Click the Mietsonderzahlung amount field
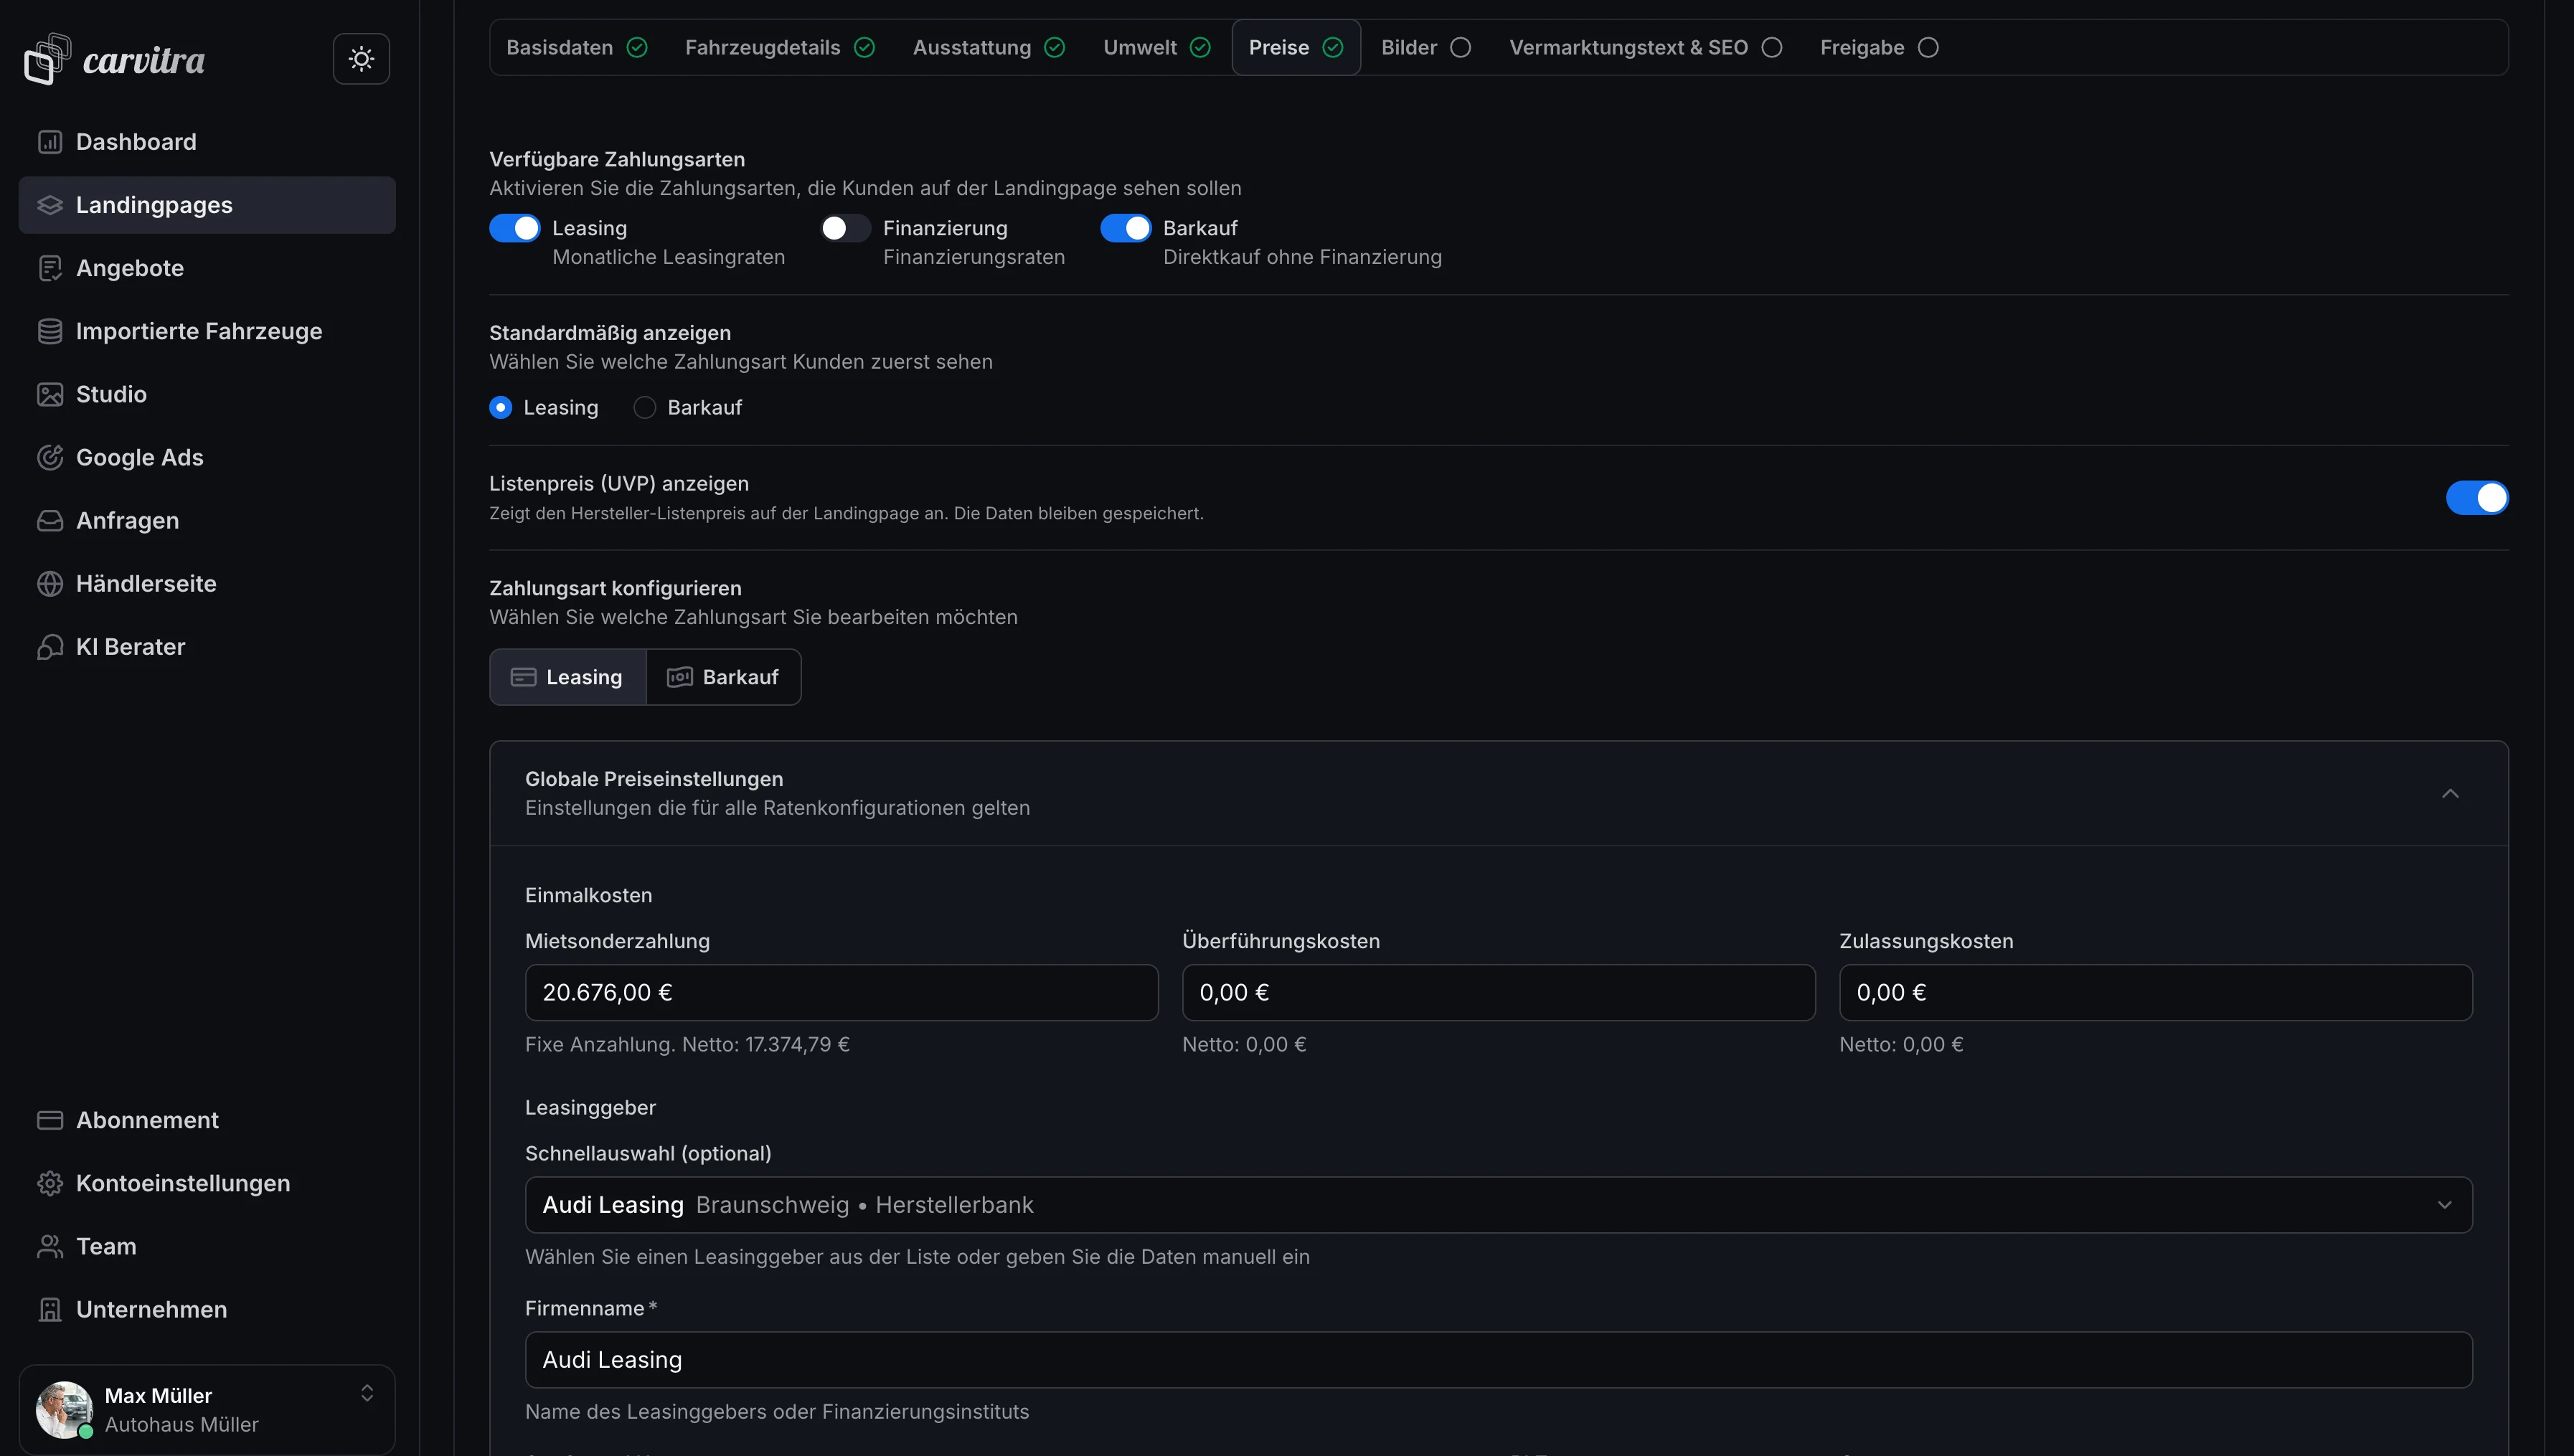 click(x=841, y=992)
